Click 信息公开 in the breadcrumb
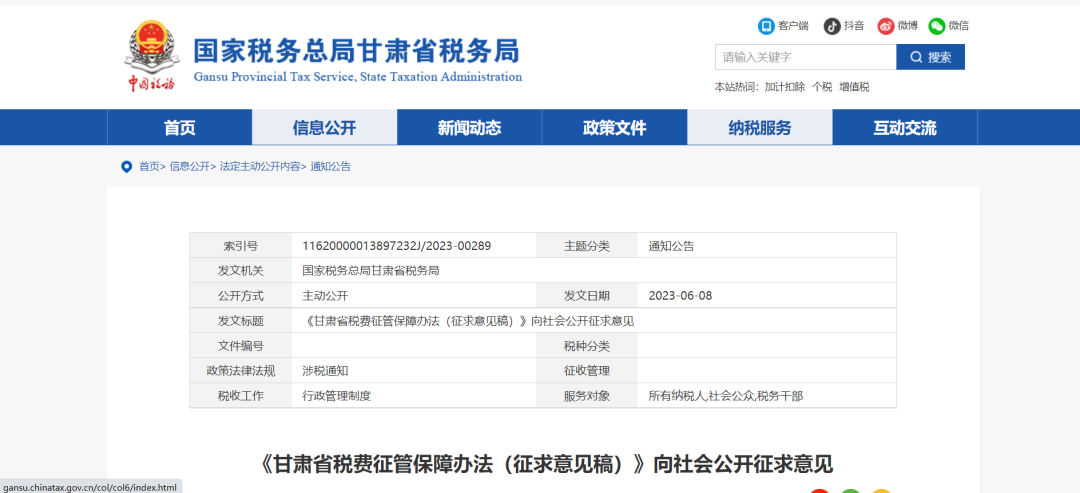The image size is (1080, 493). pyautogui.click(x=189, y=167)
